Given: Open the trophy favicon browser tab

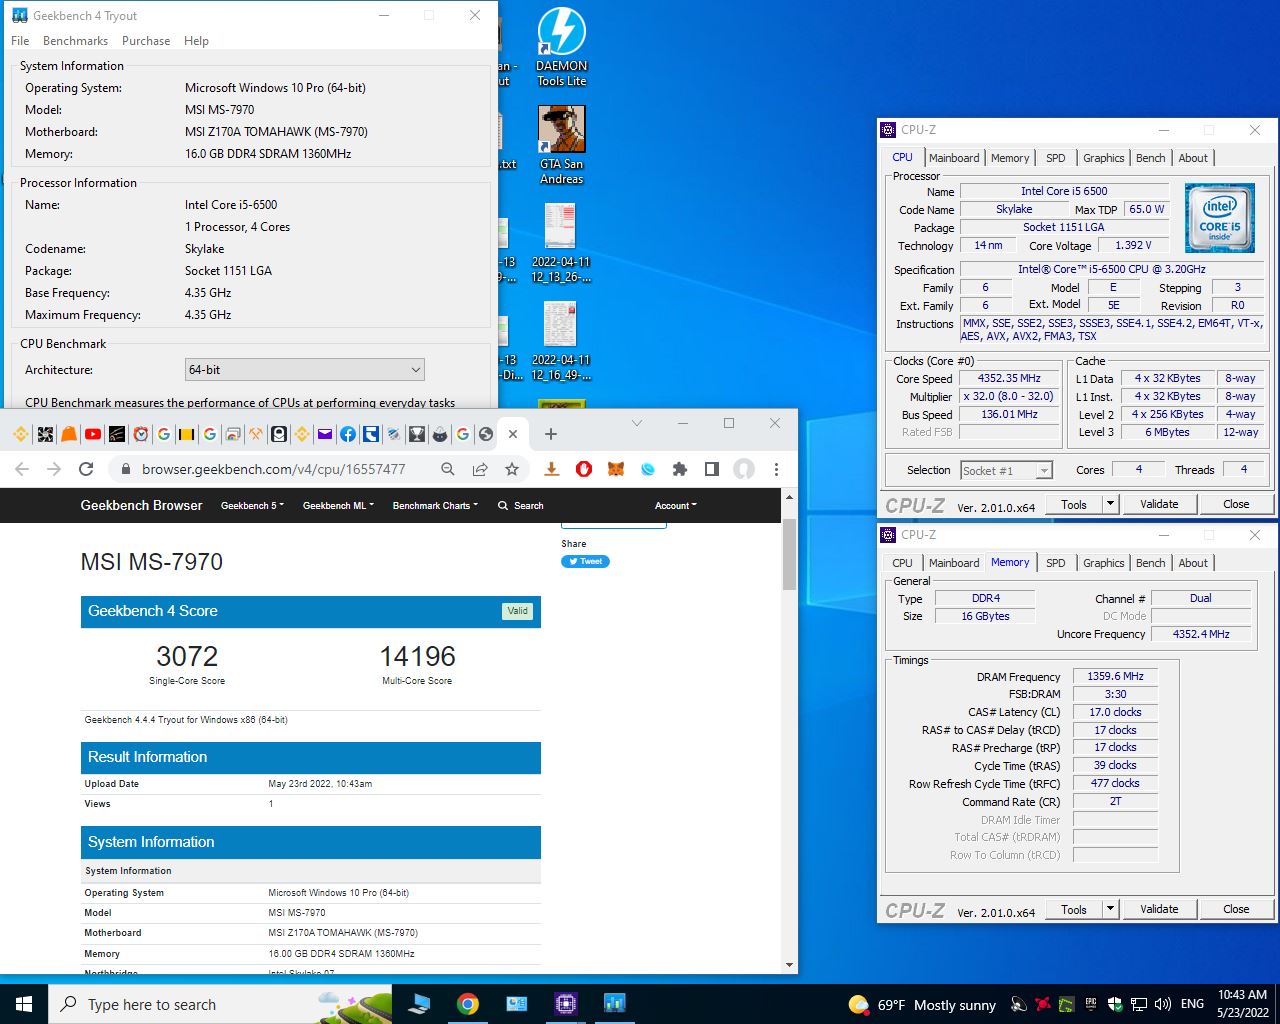Looking at the screenshot, I should pyautogui.click(x=416, y=434).
